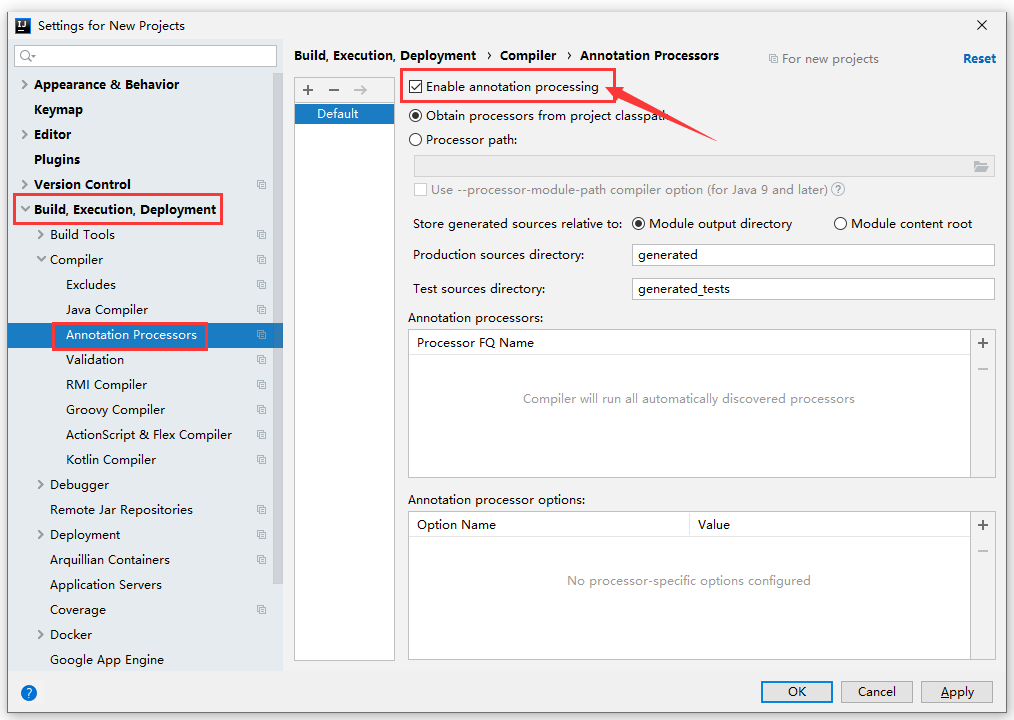
Task: Toggle Enable annotation processing checkbox
Action: (416, 87)
